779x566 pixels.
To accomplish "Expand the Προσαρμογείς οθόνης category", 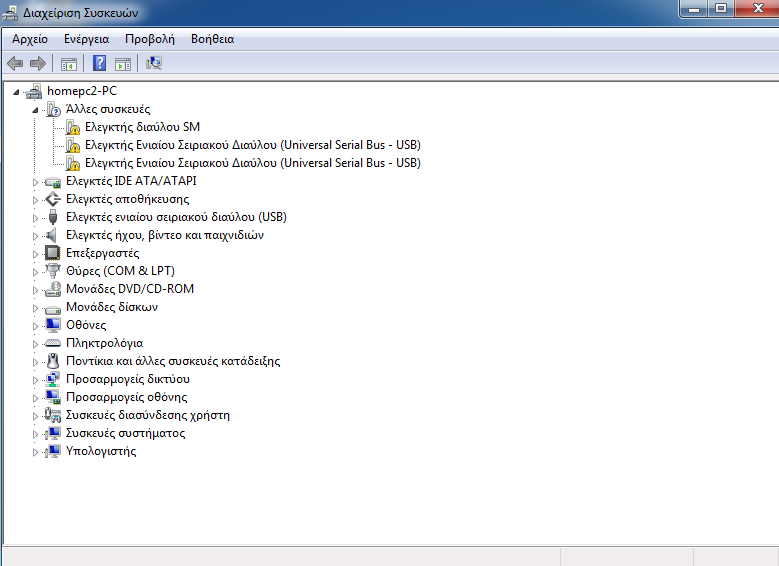I will click(x=35, y=398).
